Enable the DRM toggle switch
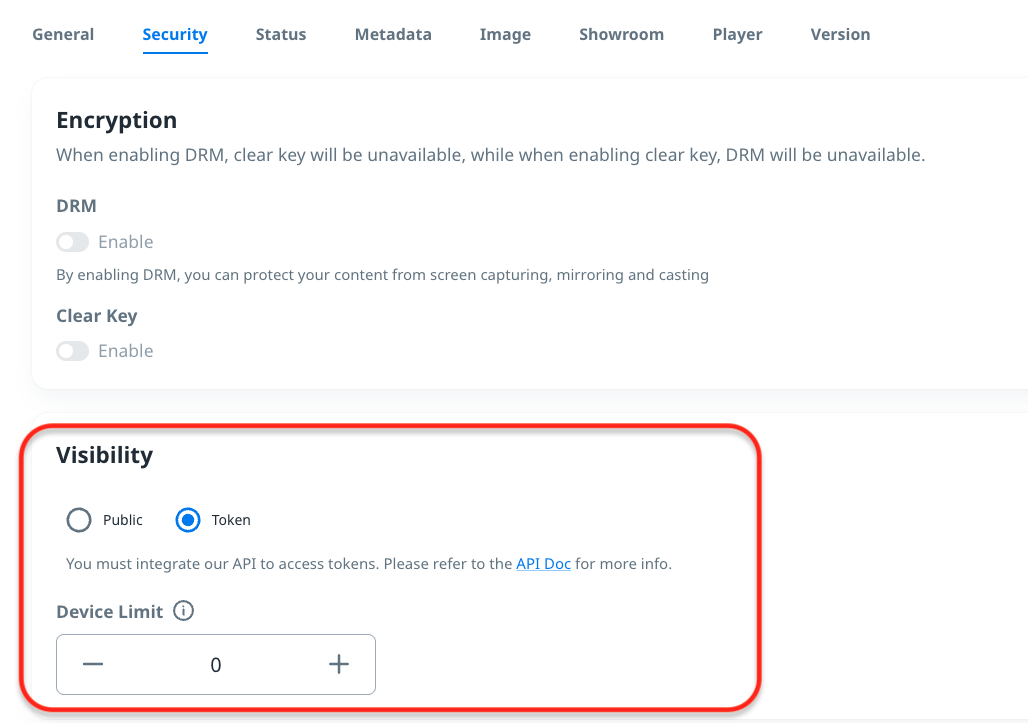This screenshot has width=1028, height=723. point(73,242)
